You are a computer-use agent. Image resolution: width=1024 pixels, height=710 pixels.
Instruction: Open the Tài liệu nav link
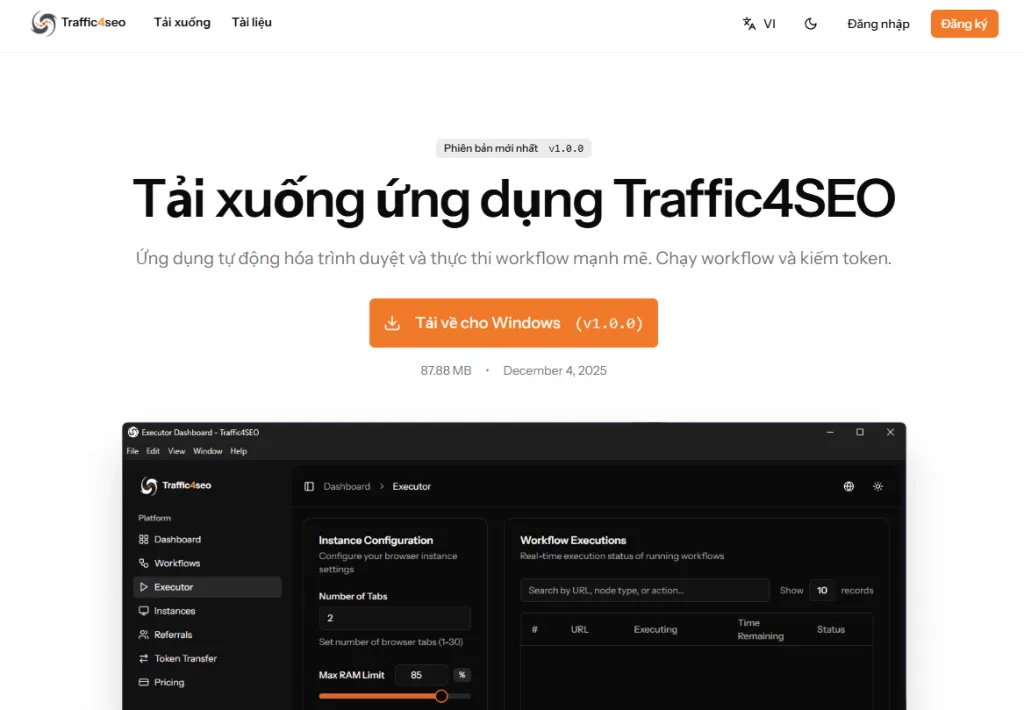click(251, 22)
